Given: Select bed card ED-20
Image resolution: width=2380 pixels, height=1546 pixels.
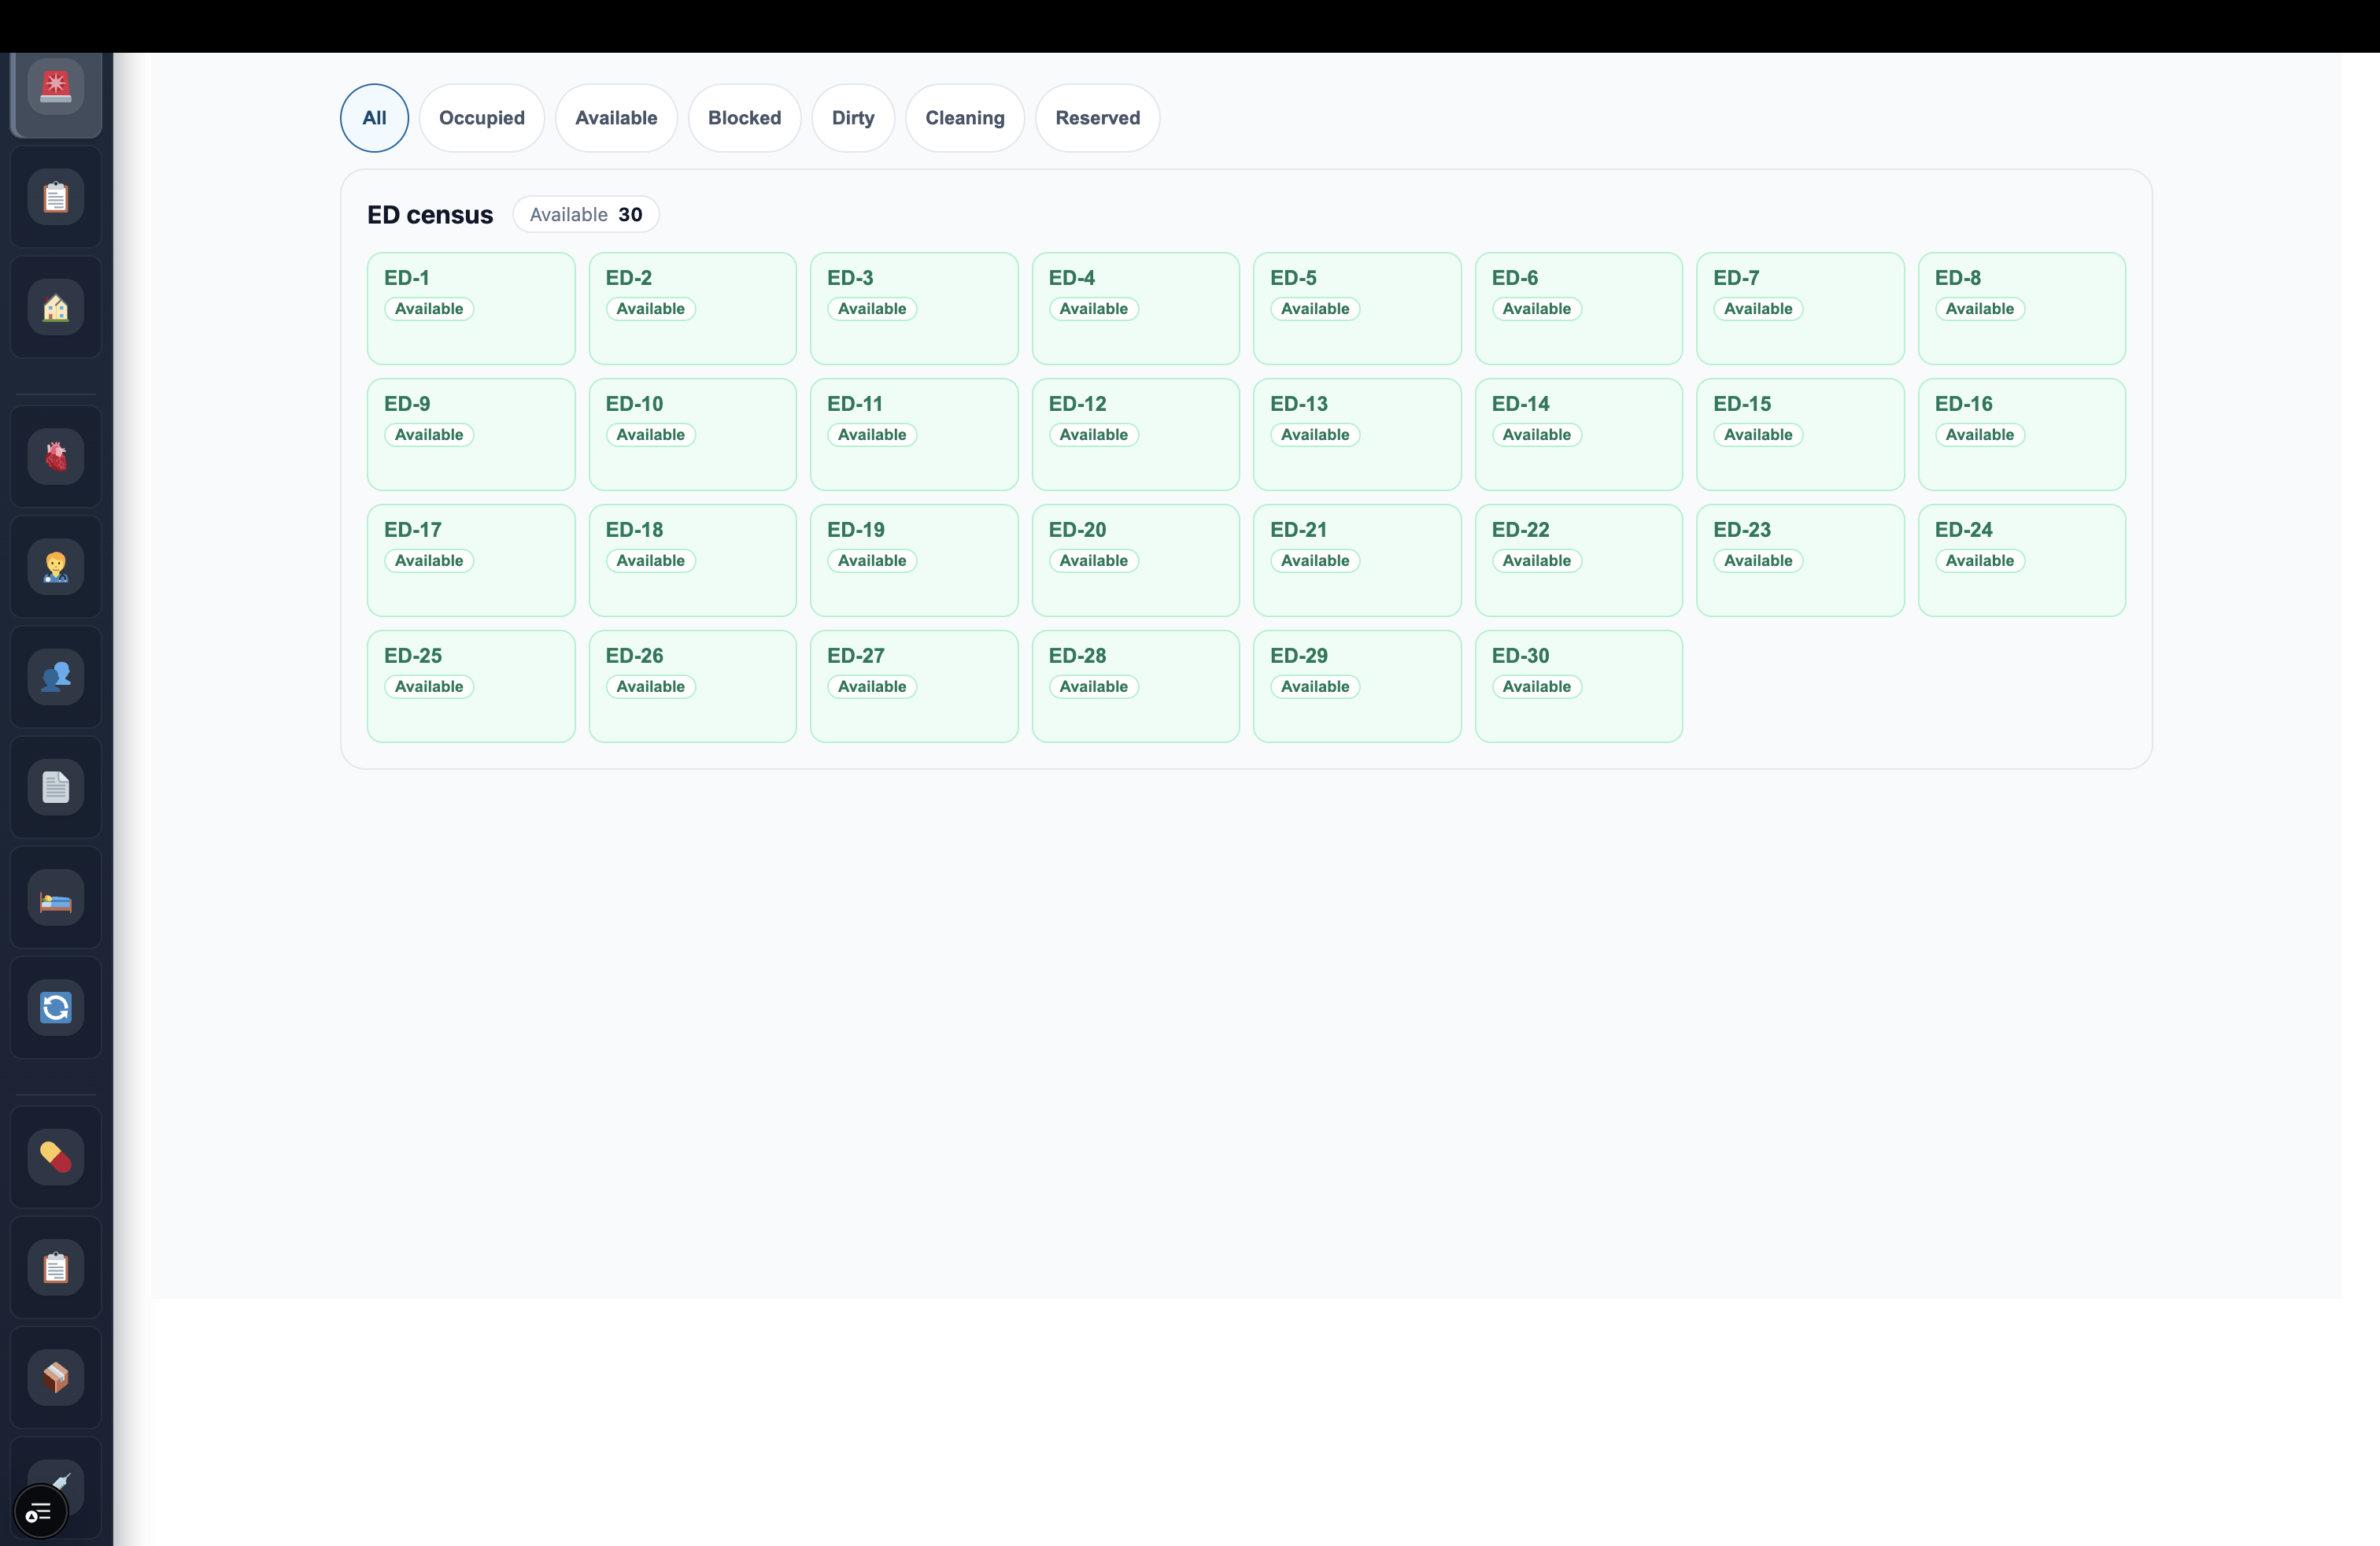Looking at the screenshot, I should [1136, 560].
